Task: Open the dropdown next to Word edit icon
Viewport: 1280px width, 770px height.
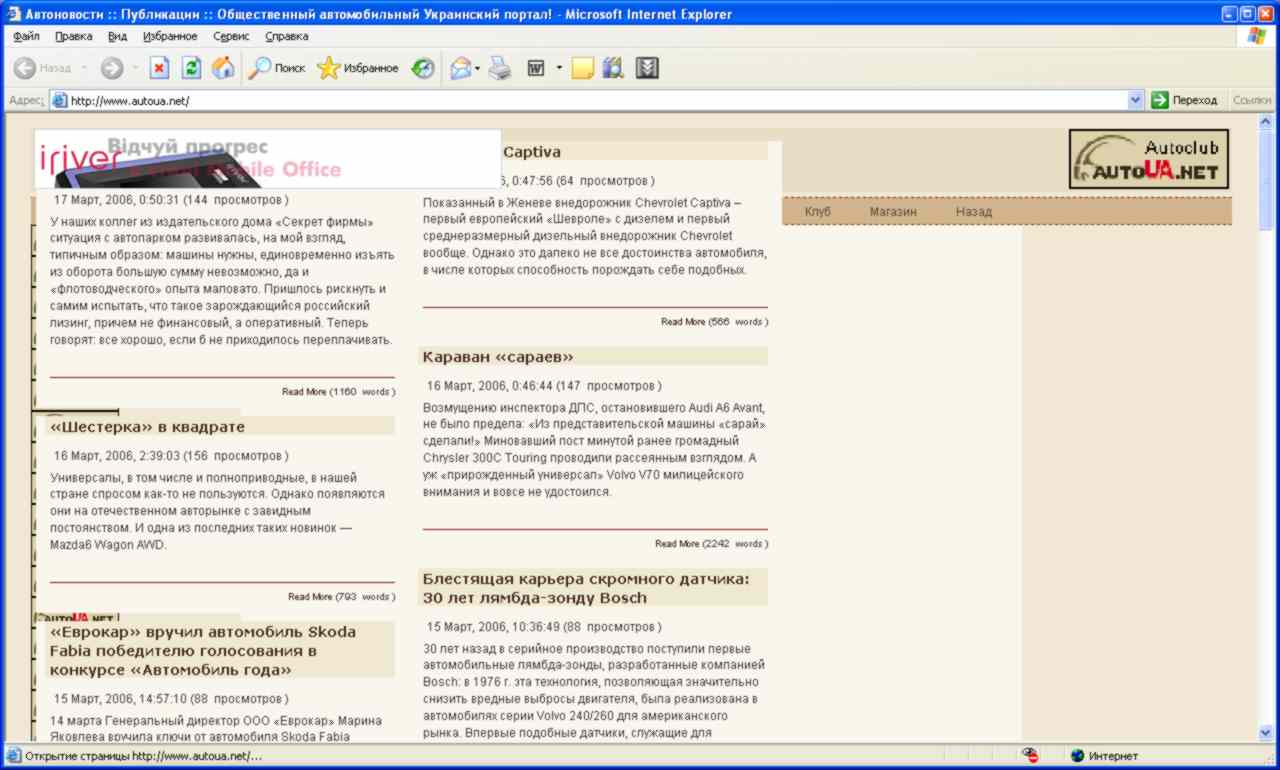Action: (x=559, y=68)
